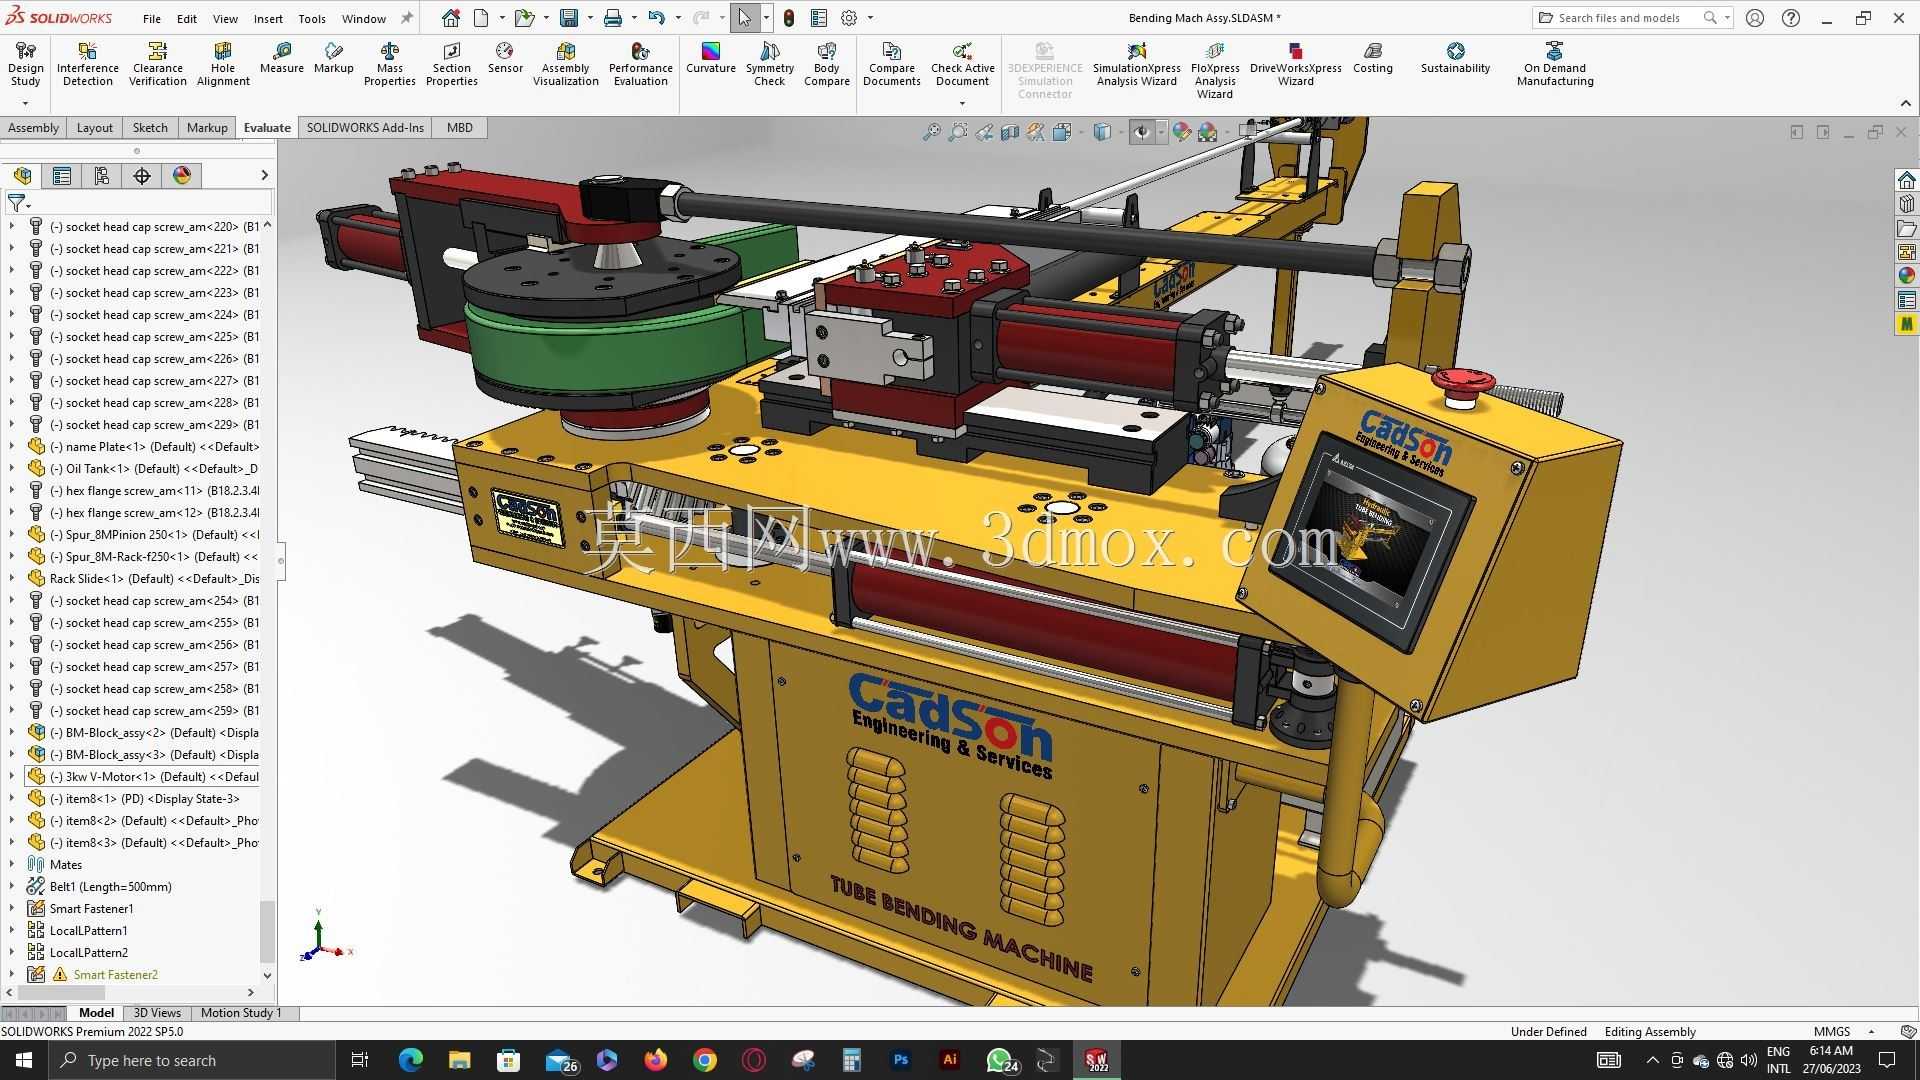Screen dimensions: 1920x1080
Task: Start Symmetry Check
Action: click(770, 64)
